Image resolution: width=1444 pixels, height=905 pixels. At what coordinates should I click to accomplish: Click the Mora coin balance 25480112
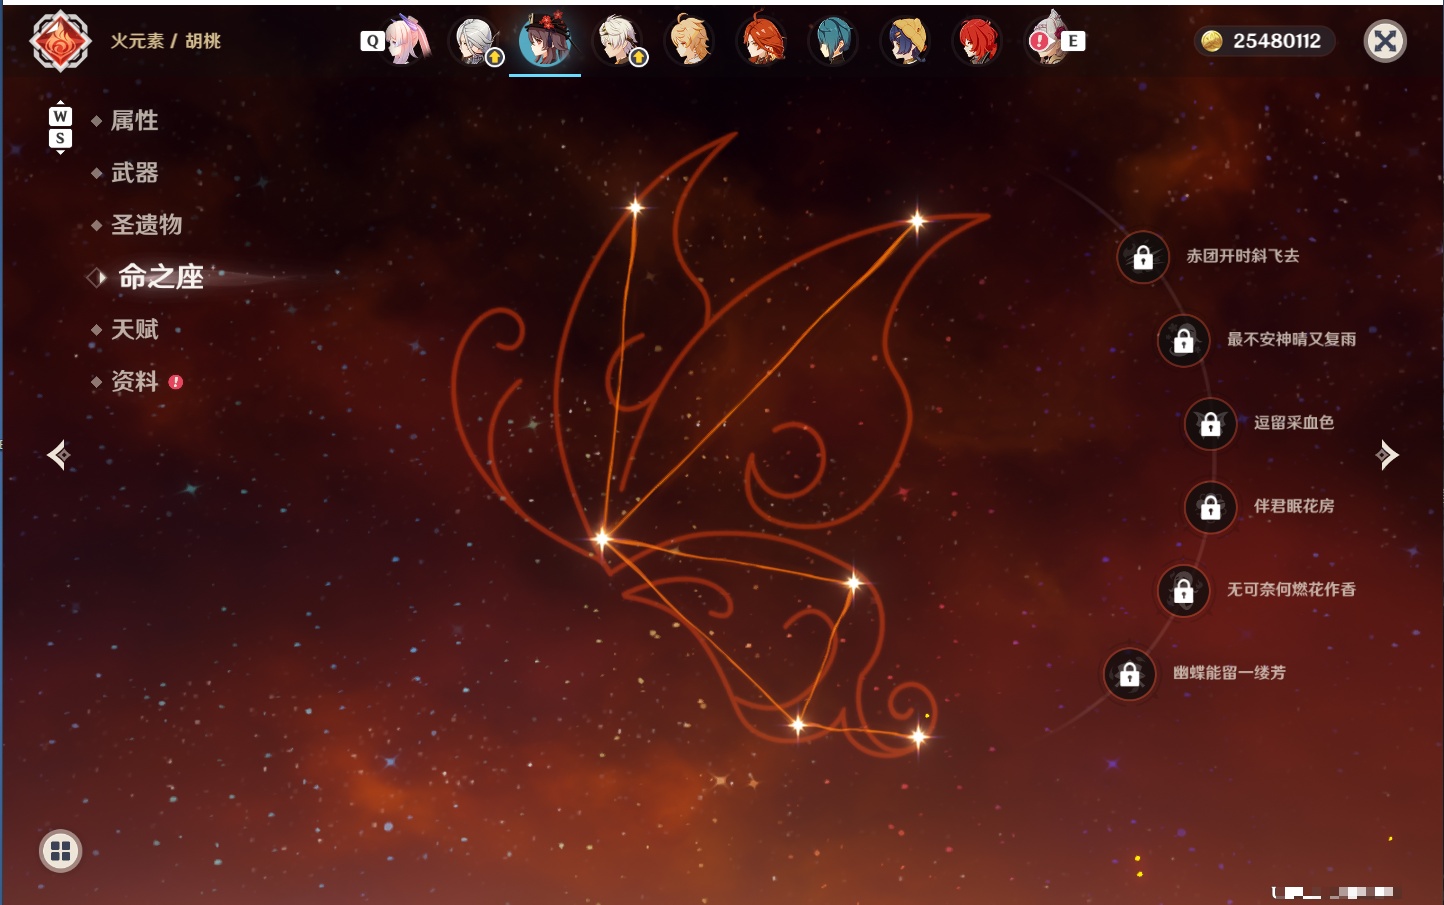[1264, 41]
